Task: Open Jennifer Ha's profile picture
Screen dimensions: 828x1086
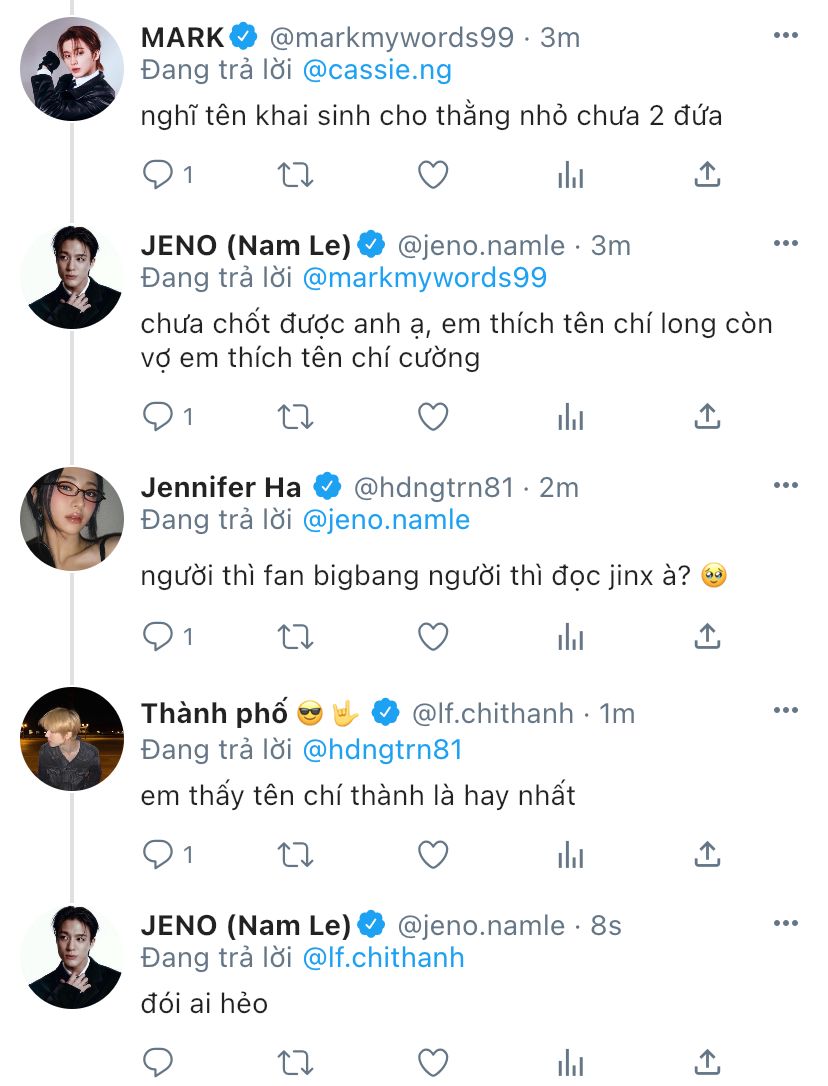Action: tap(72, 519)
